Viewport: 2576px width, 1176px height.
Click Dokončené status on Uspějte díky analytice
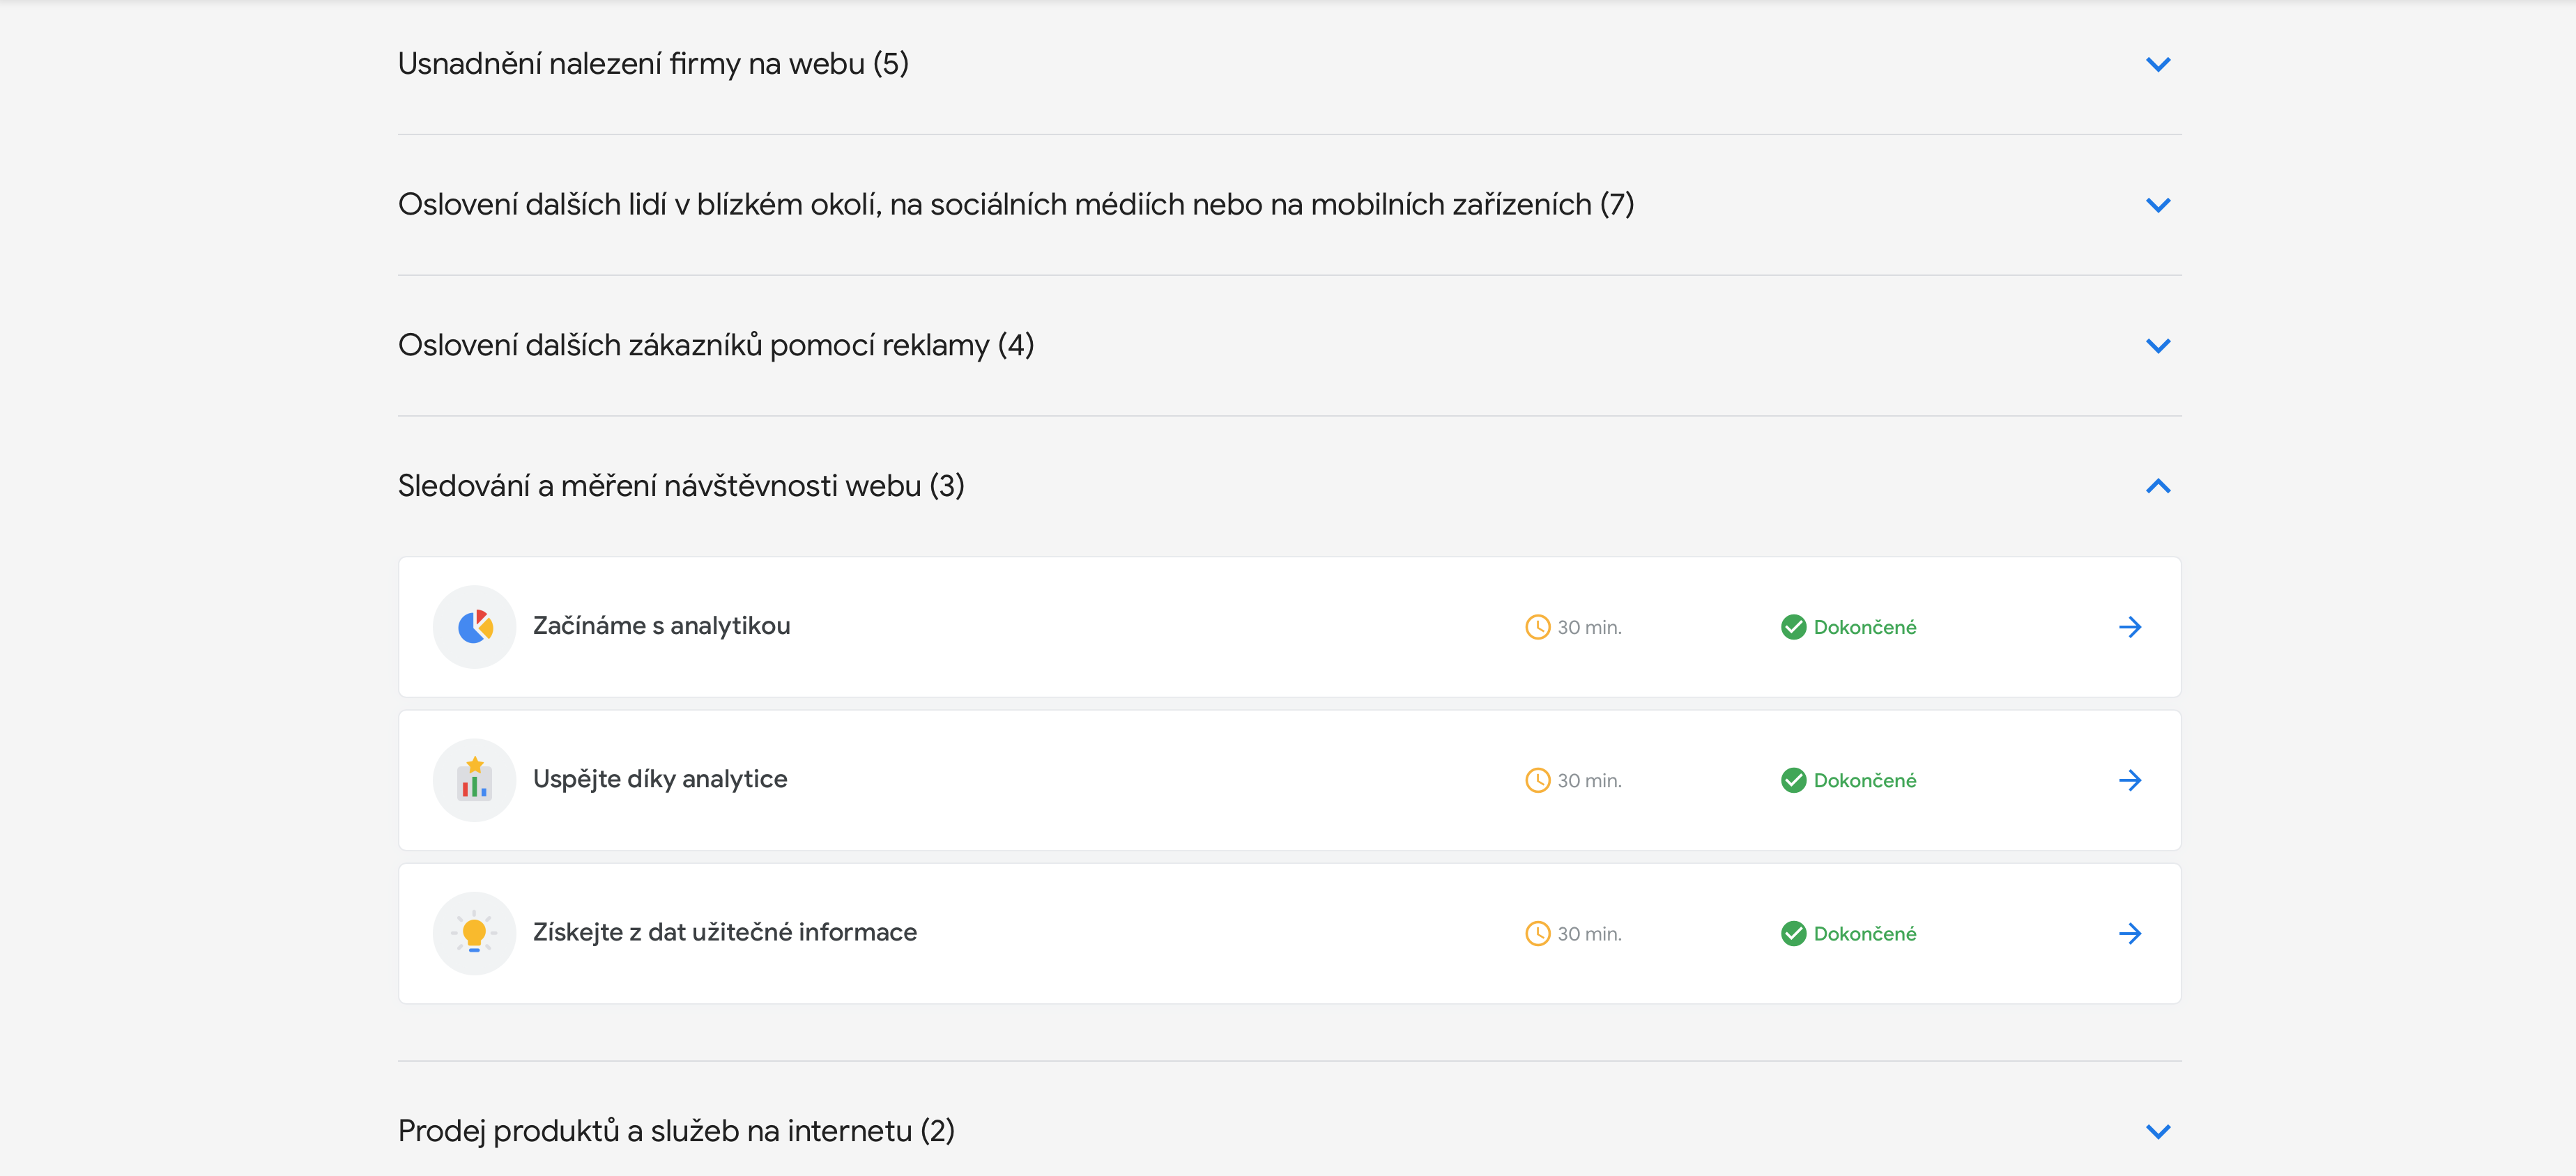click(x=1864, y=780)
